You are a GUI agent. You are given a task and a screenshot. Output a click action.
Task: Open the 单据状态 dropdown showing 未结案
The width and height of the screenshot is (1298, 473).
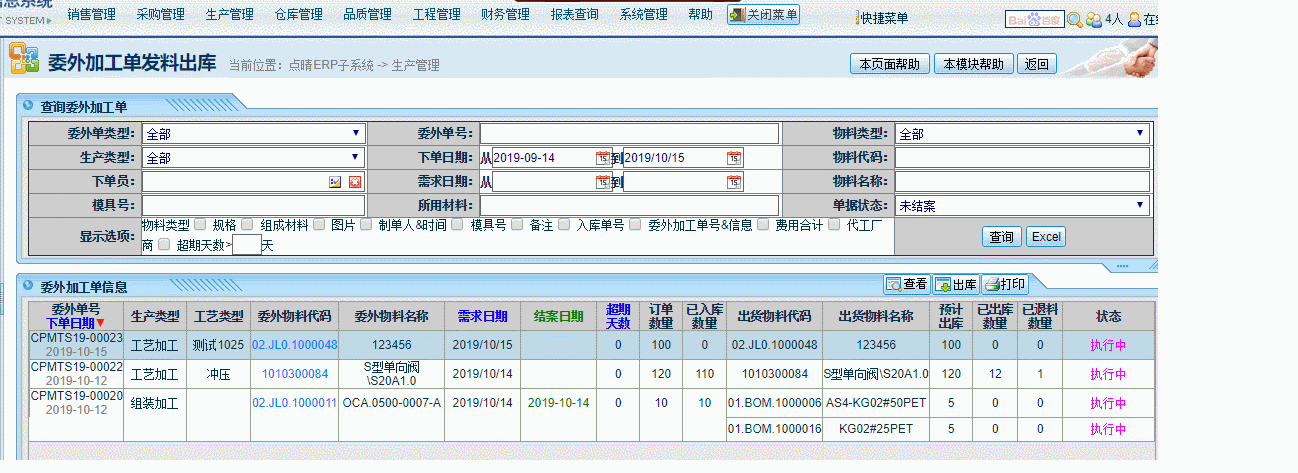tap(1021, 206)
